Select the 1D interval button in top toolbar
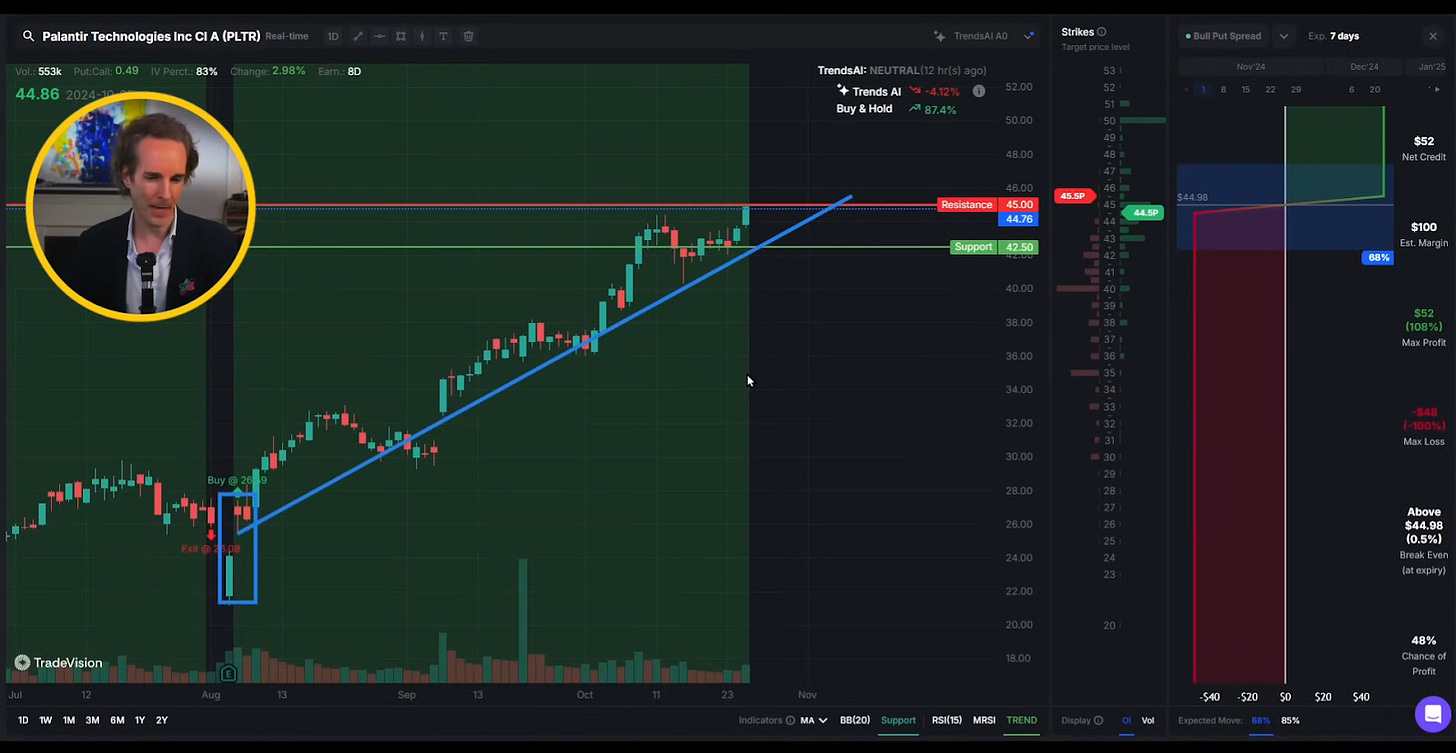 [333, 36]
